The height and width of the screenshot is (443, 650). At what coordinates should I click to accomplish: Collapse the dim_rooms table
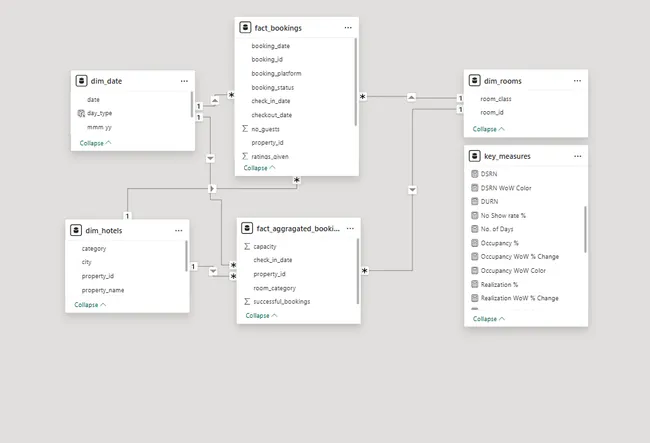(x=488, y=129)
